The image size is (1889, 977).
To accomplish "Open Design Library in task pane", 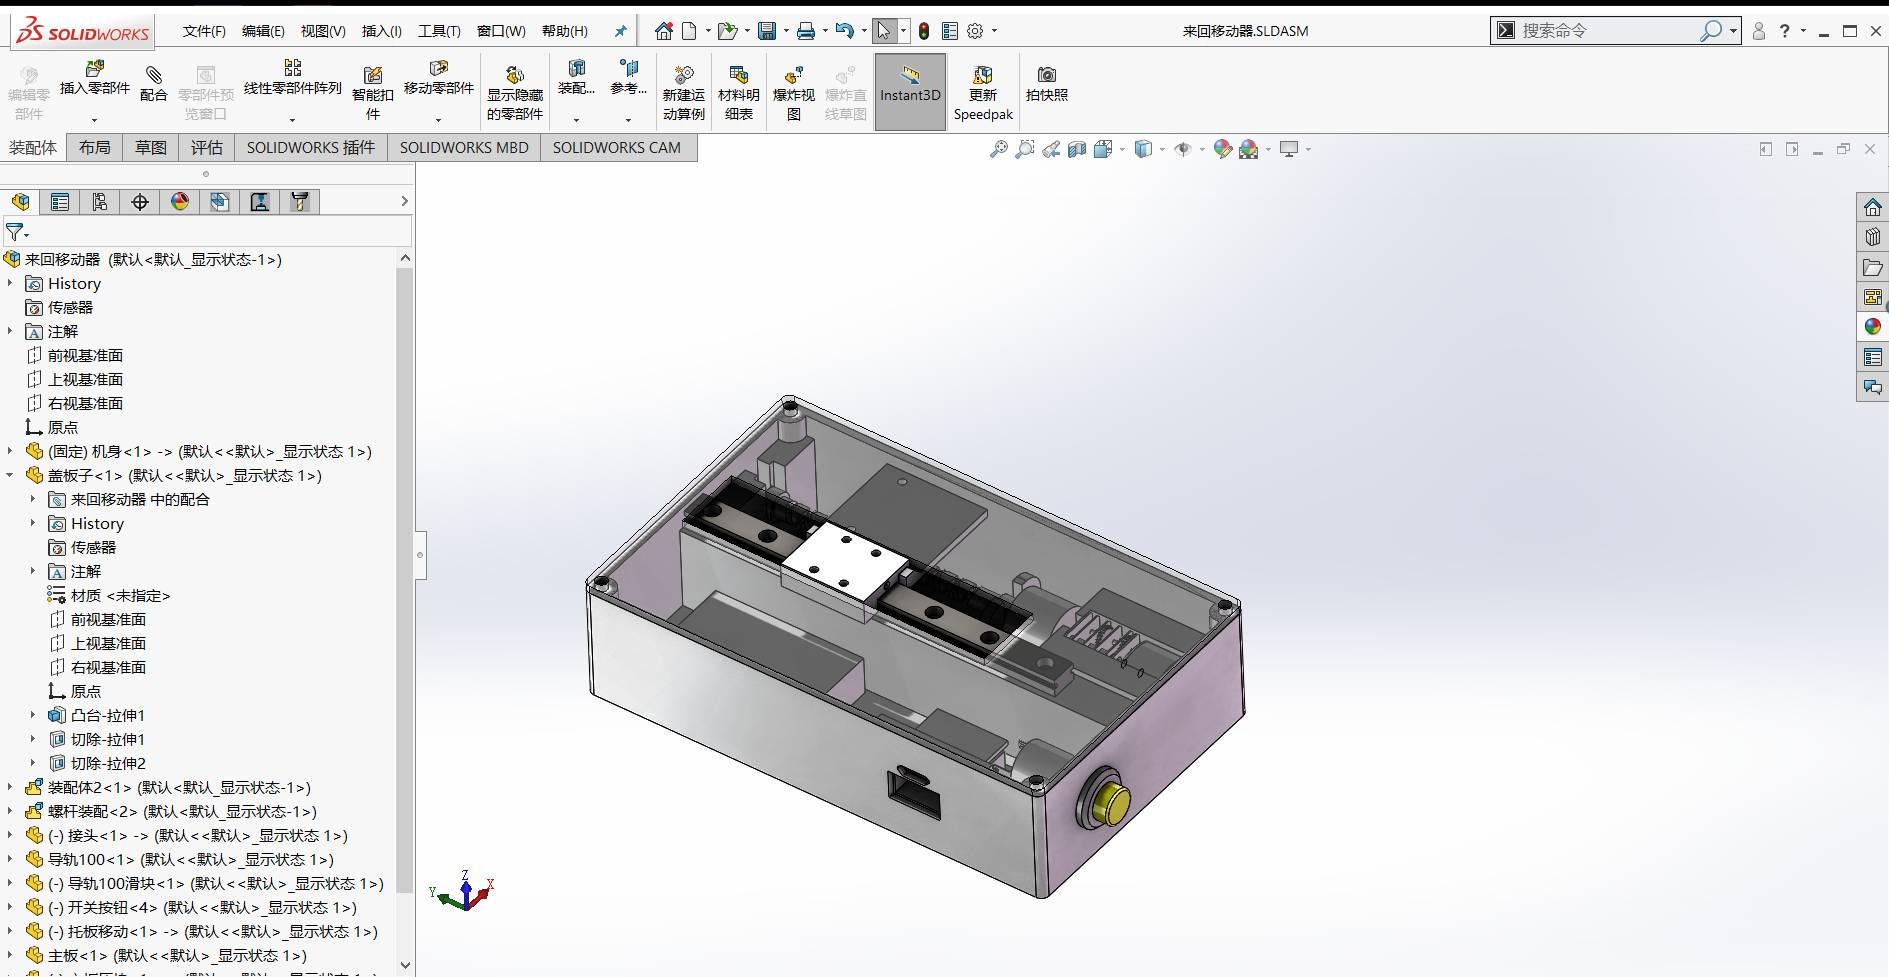I will (1873, 237).
